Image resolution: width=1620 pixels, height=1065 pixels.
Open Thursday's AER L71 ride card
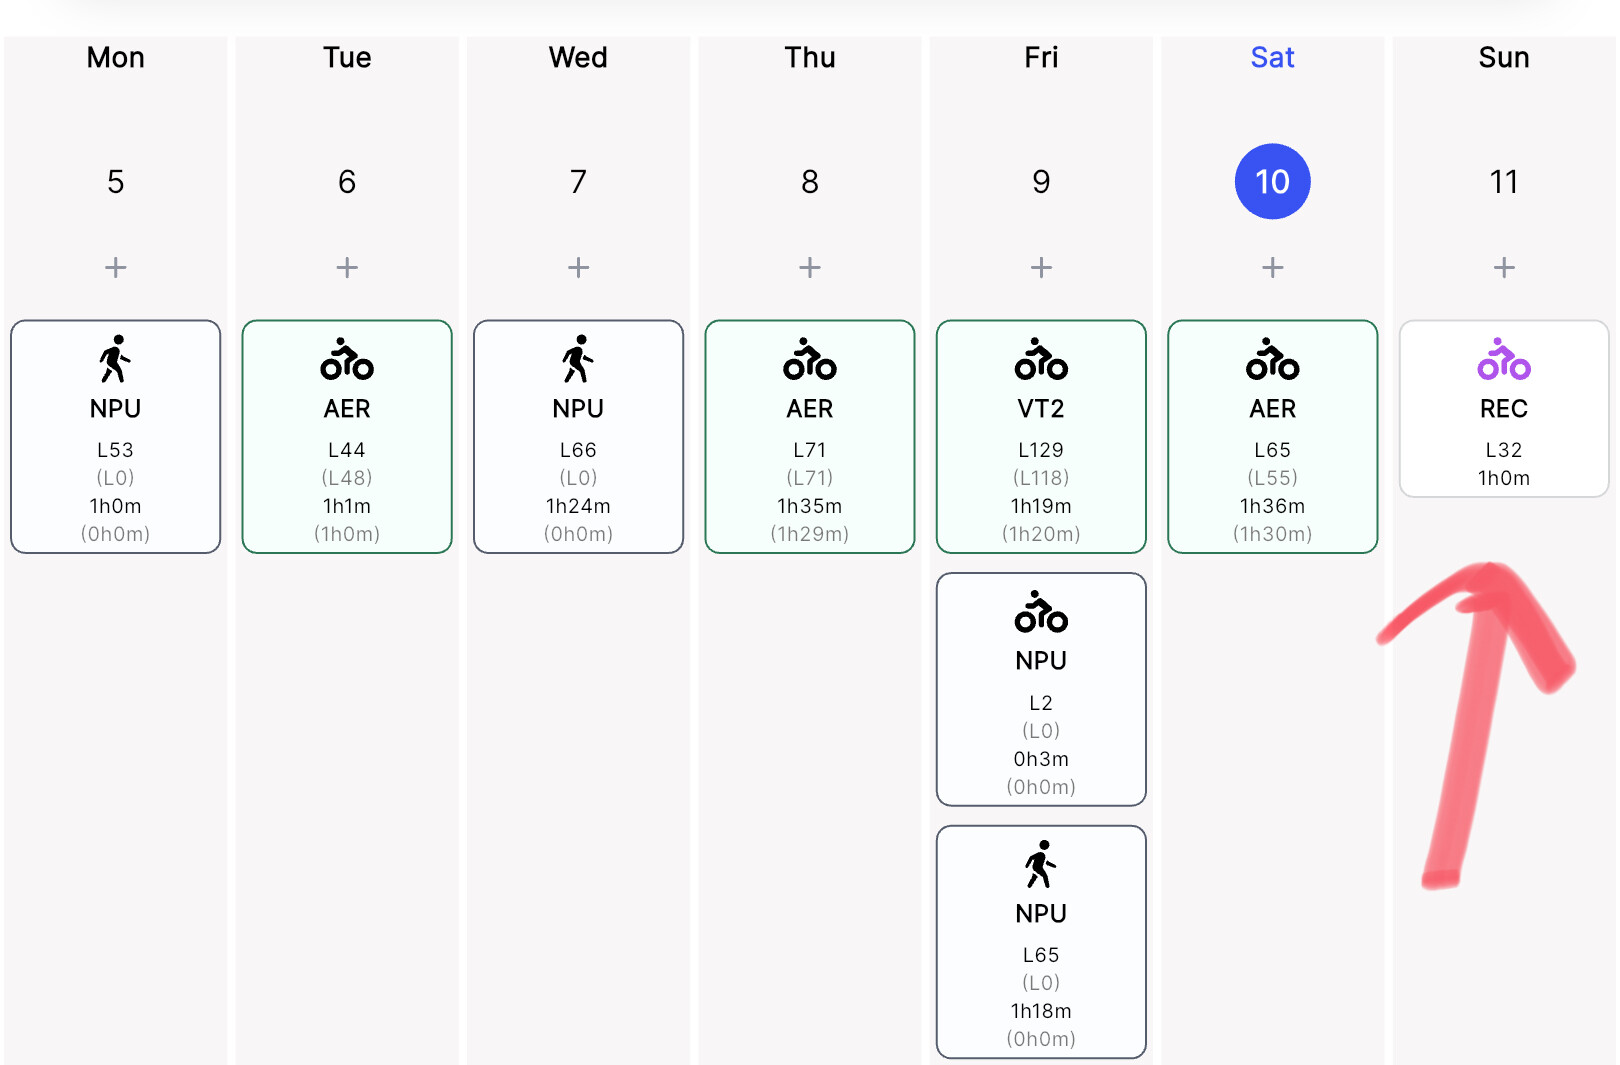click(x=810, y=436)
